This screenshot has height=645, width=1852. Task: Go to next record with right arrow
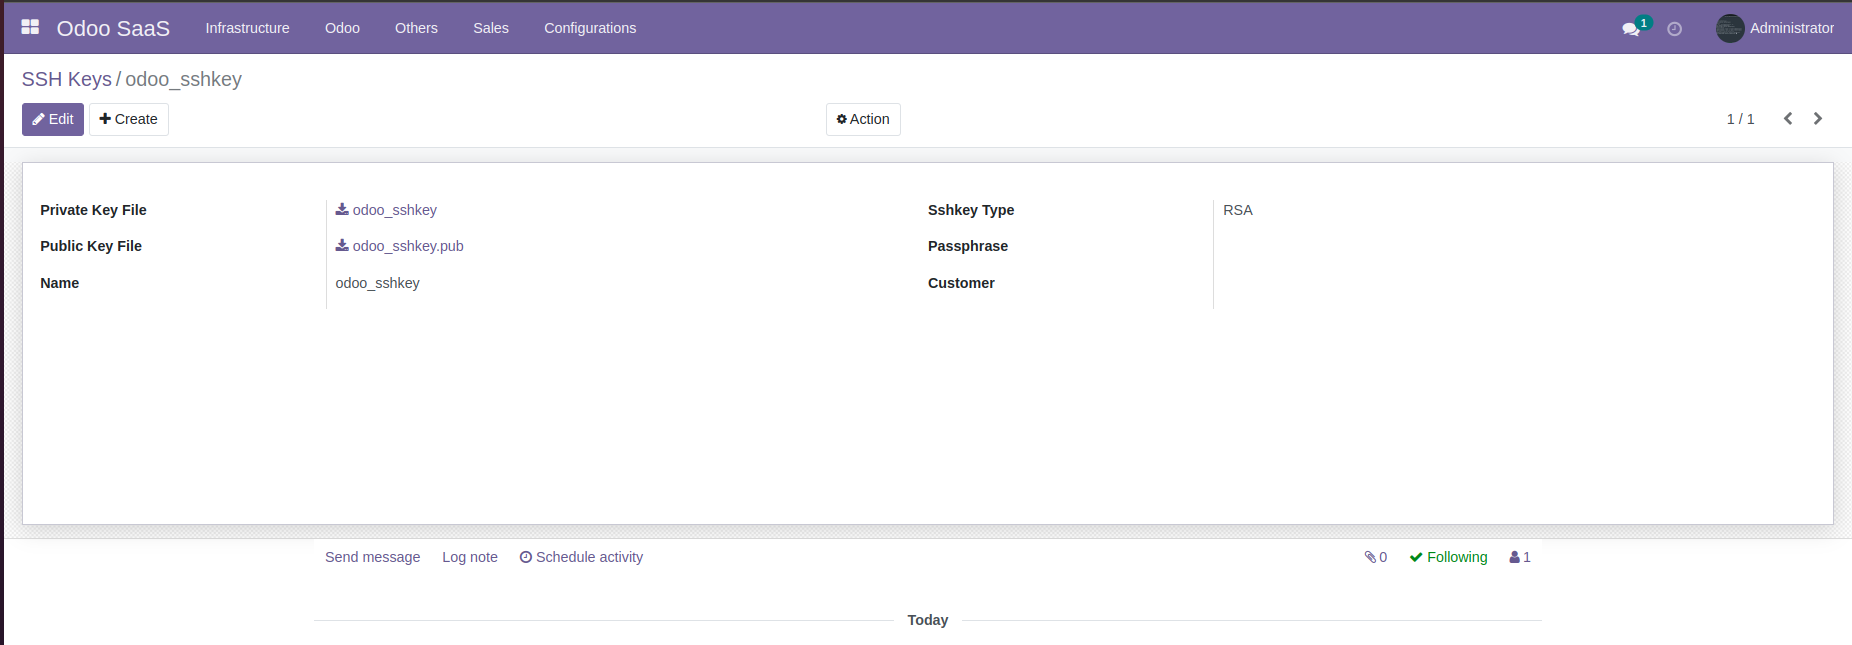click(x=1818, y=119)
